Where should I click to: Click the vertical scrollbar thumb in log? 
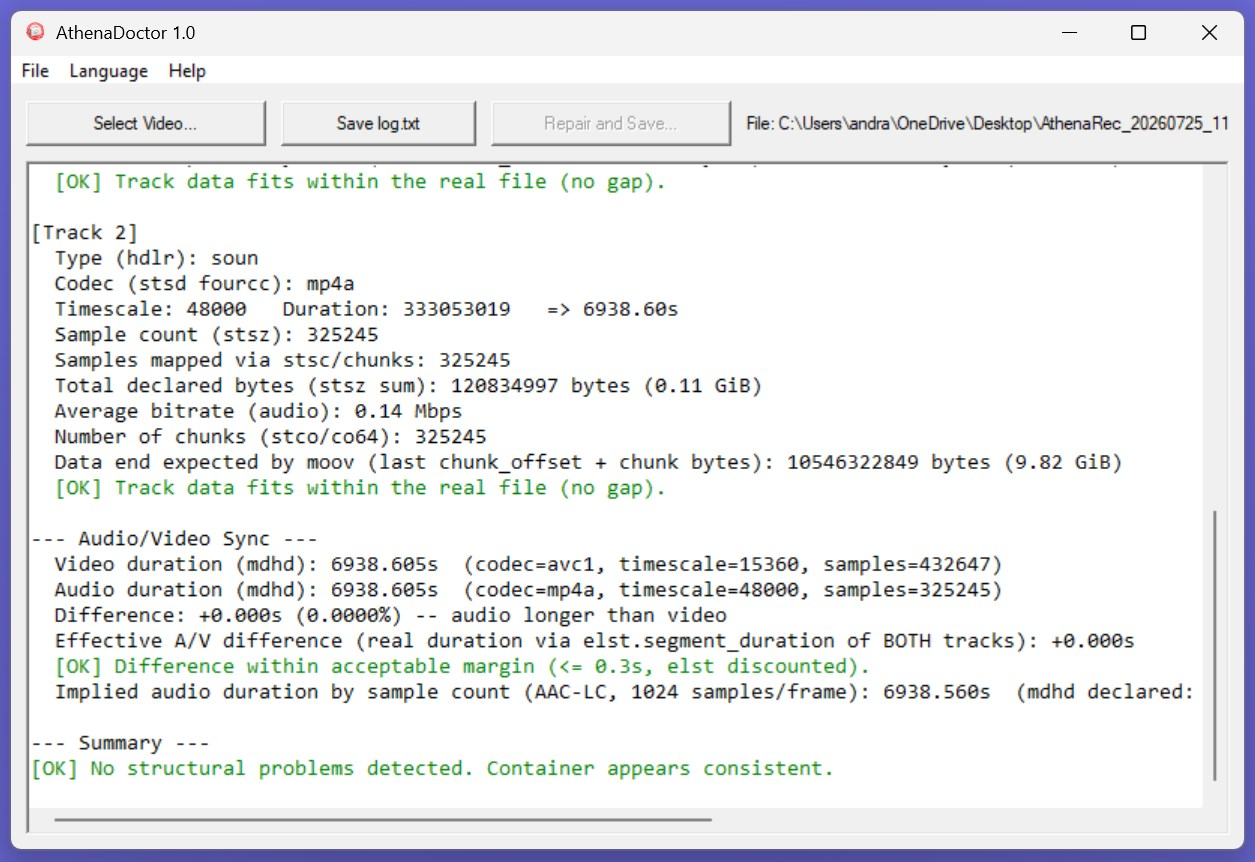click(1216, 645)
